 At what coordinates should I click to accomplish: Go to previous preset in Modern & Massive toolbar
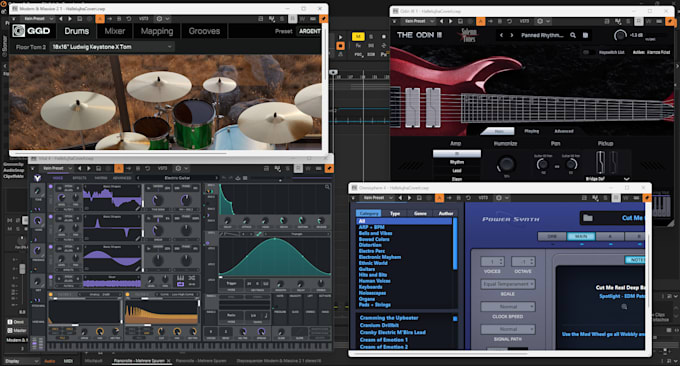click(61, 19)
